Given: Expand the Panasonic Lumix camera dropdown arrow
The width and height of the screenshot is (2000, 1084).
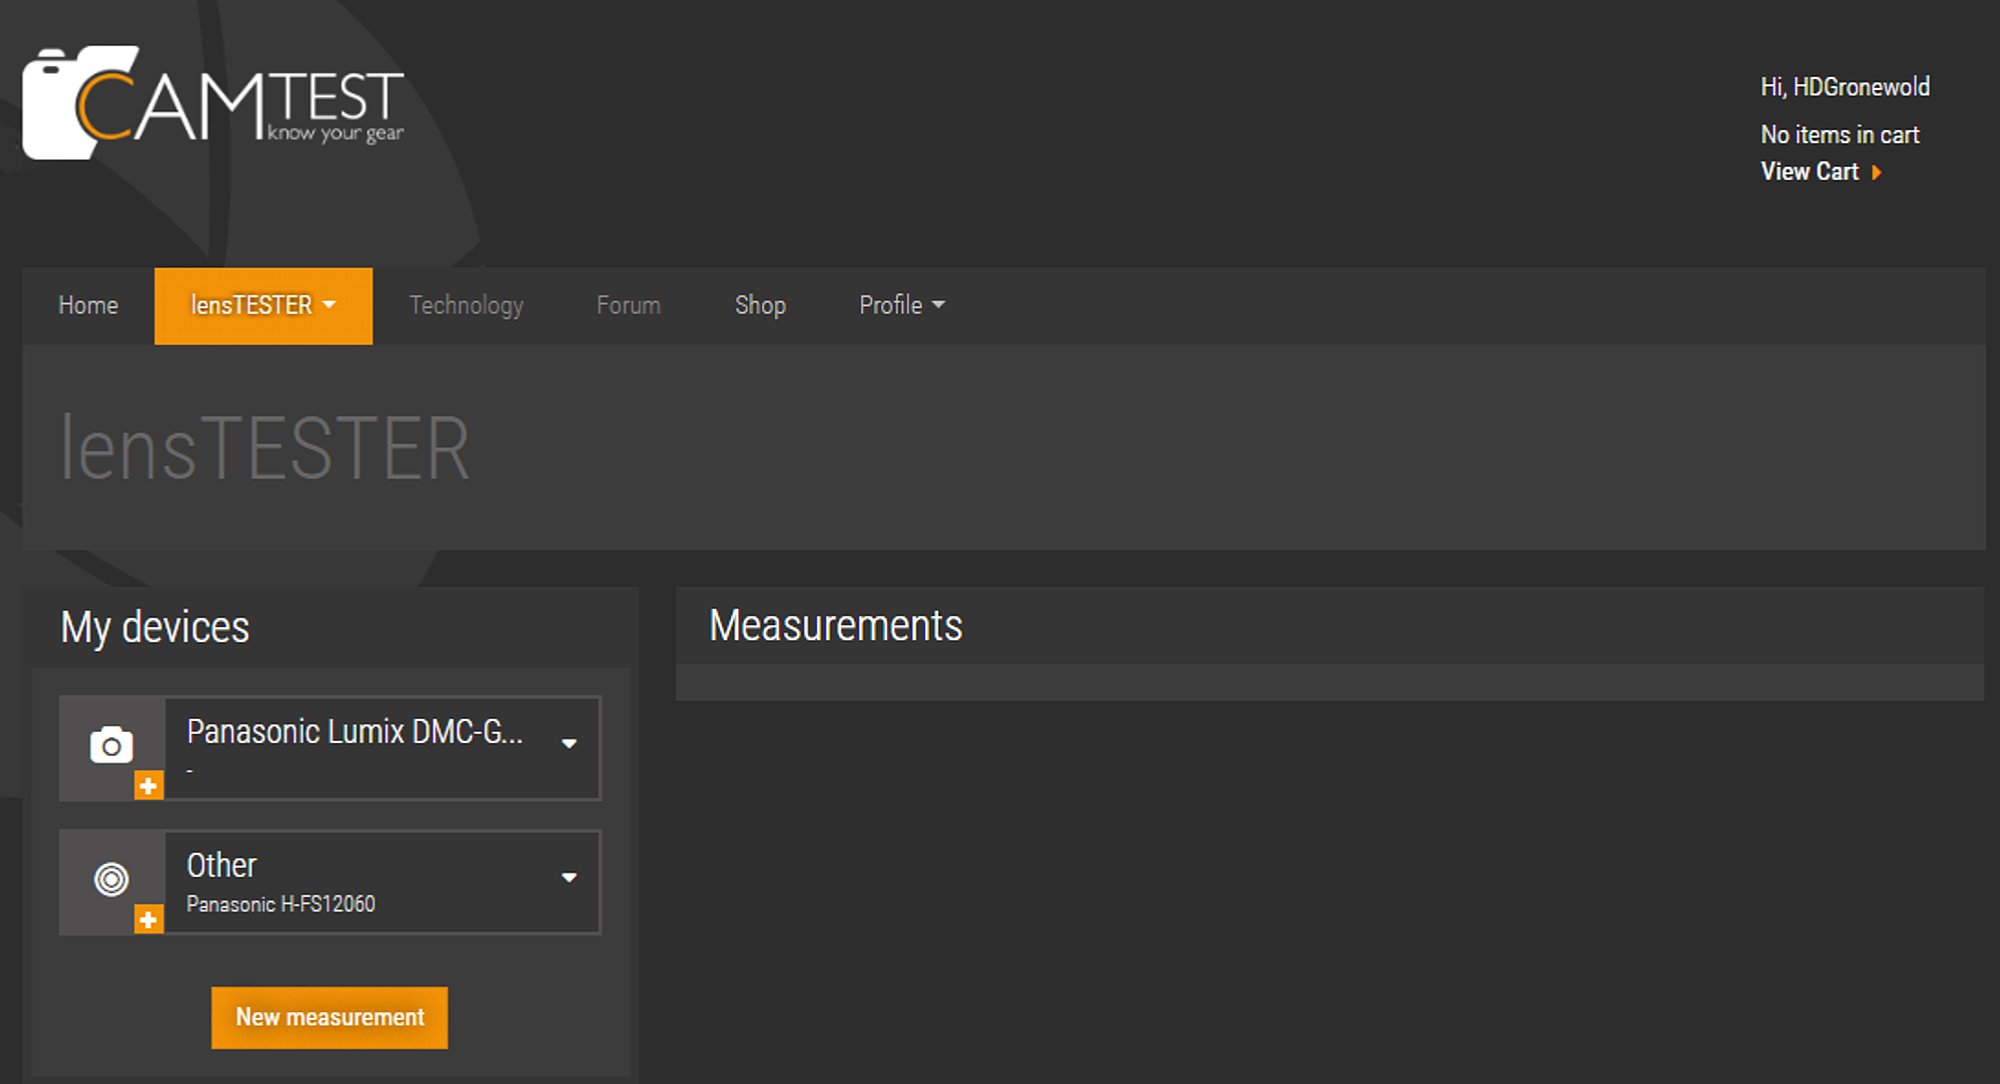Looking at the screenshot, I should (x=569, y=743).
